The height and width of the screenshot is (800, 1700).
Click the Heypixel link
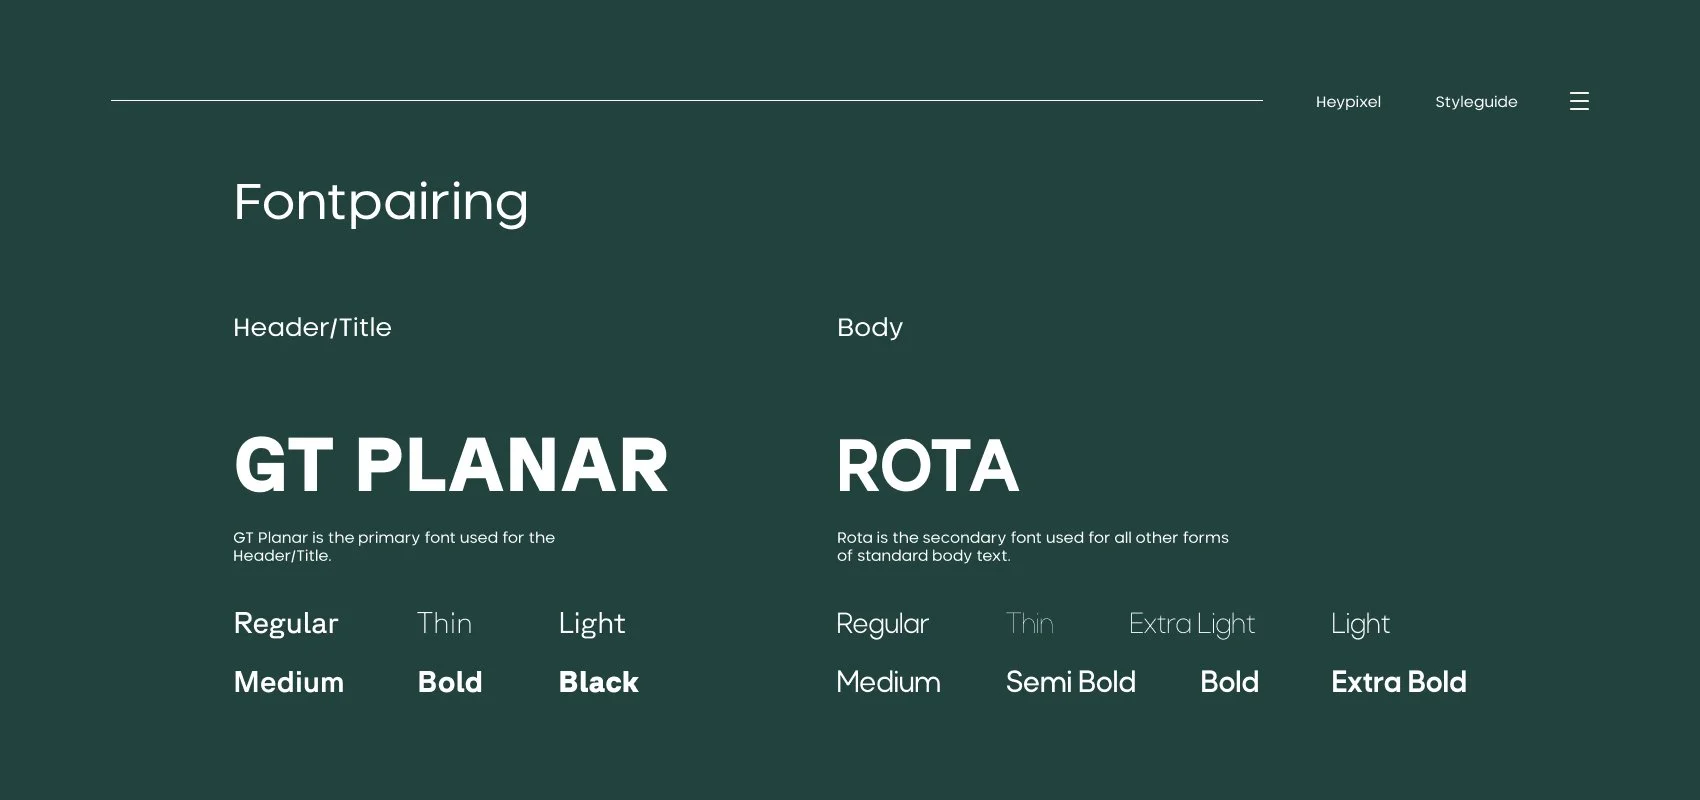[1348, 102]
